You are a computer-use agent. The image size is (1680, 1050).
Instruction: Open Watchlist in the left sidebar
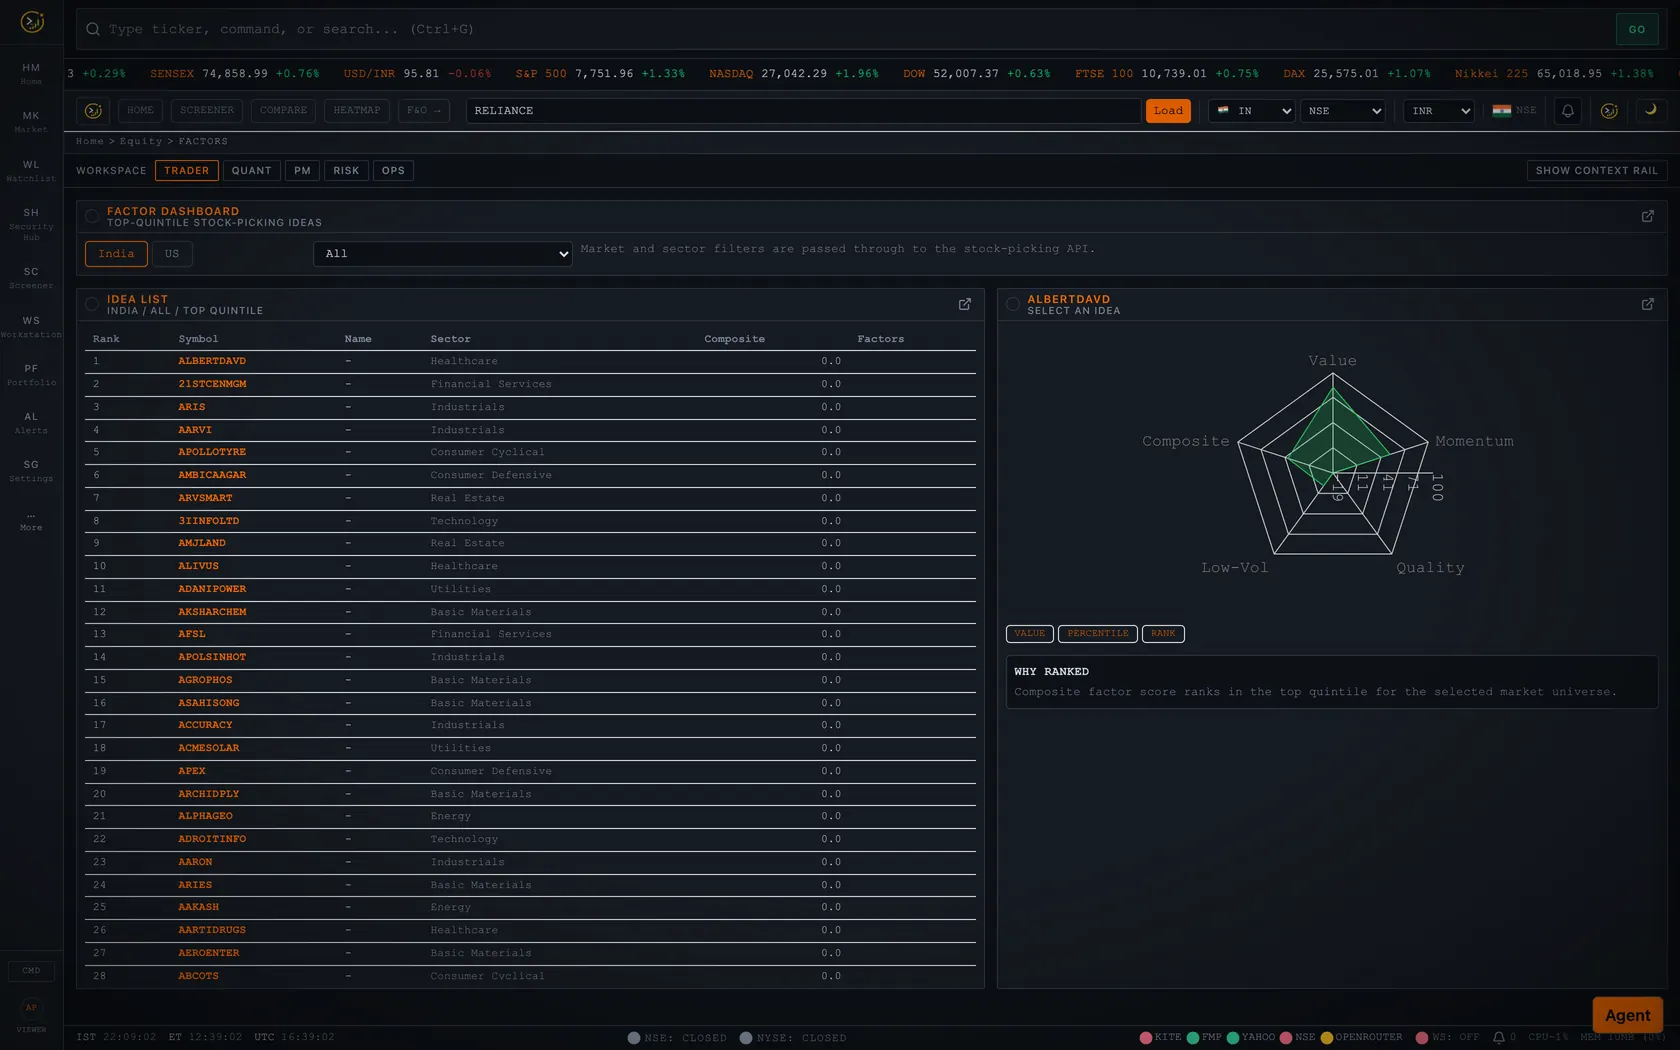tap(31, 170)
